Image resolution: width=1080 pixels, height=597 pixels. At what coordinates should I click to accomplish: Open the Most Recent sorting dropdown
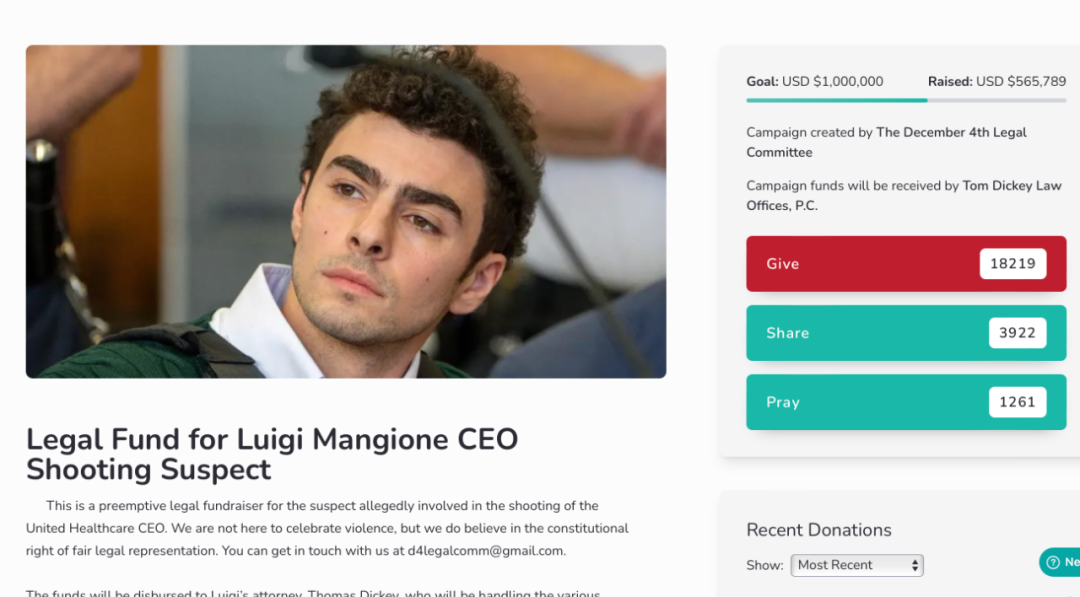point(857,565)
